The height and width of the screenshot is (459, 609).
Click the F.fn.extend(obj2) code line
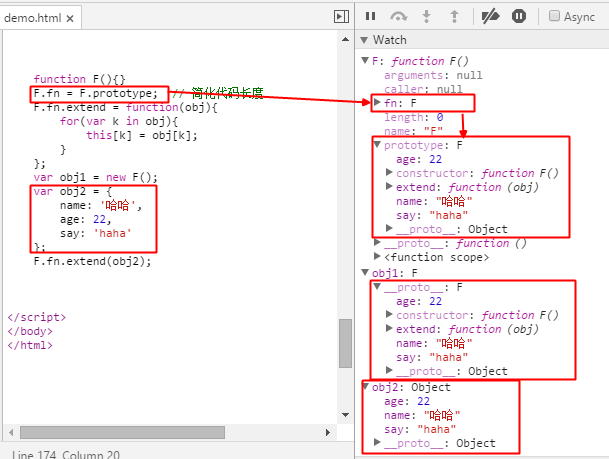[92, 261]
